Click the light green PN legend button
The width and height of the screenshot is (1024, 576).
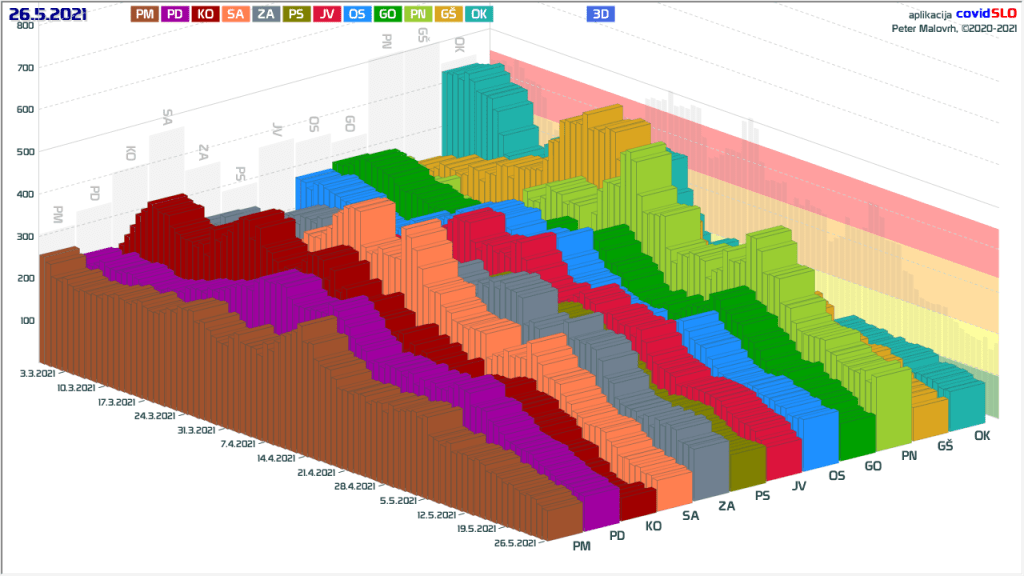coord(418,14)
